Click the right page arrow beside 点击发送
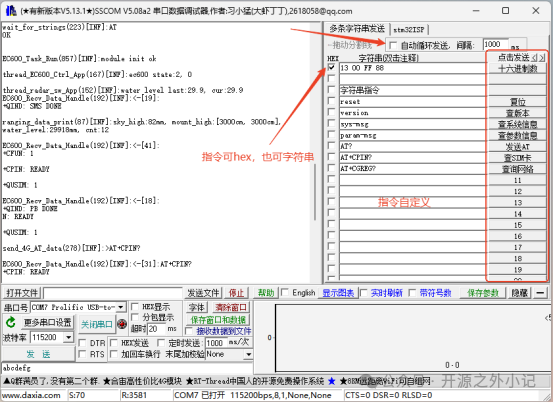554x403 pixels. click(542, 57)
